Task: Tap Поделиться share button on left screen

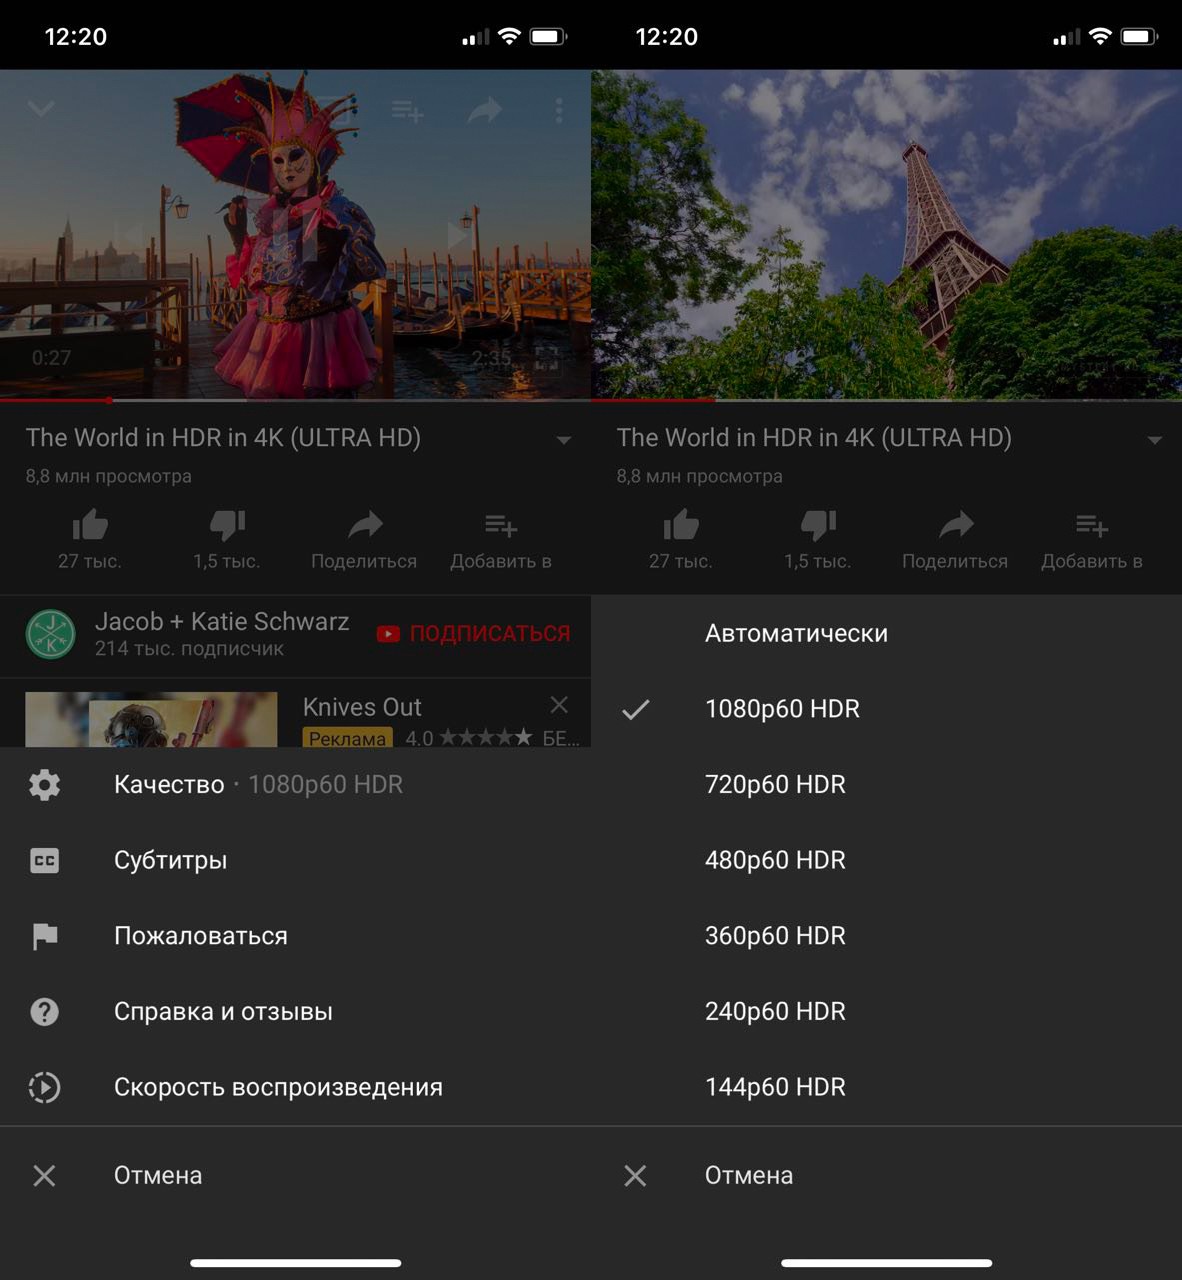Action: point(364,540)
